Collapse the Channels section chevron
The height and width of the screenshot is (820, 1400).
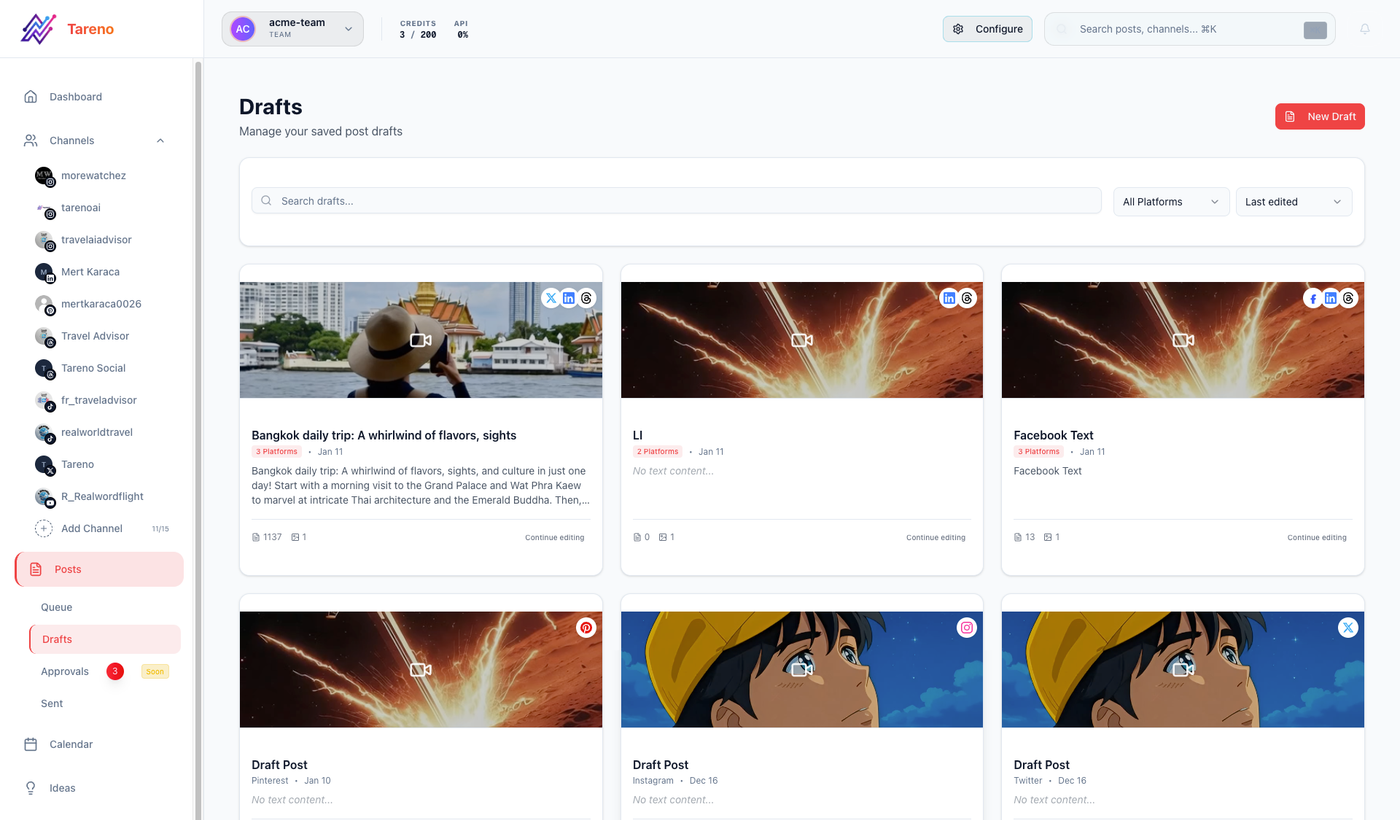pos(160,141)
